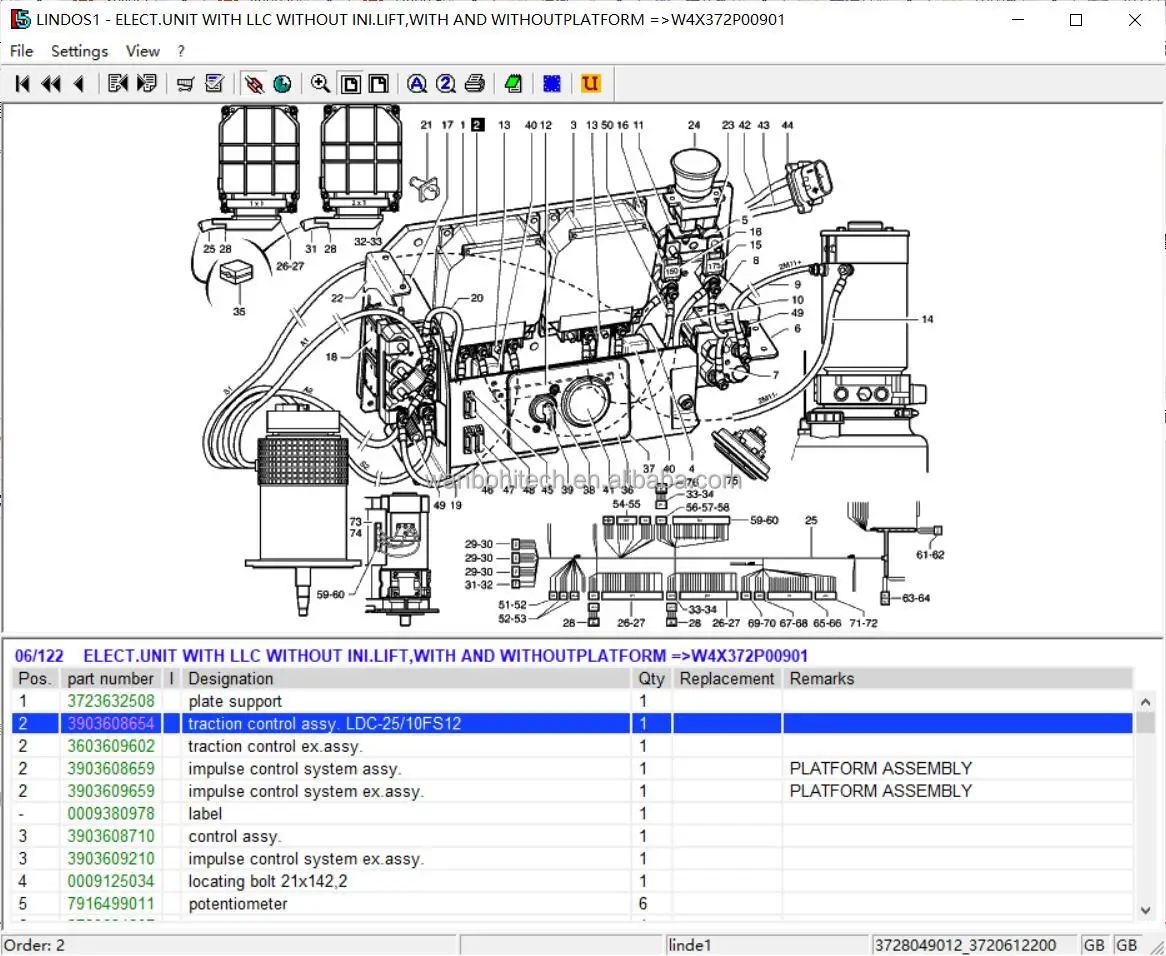
Task: Click the single left arrow back icon
Action: tap(79, 84)
